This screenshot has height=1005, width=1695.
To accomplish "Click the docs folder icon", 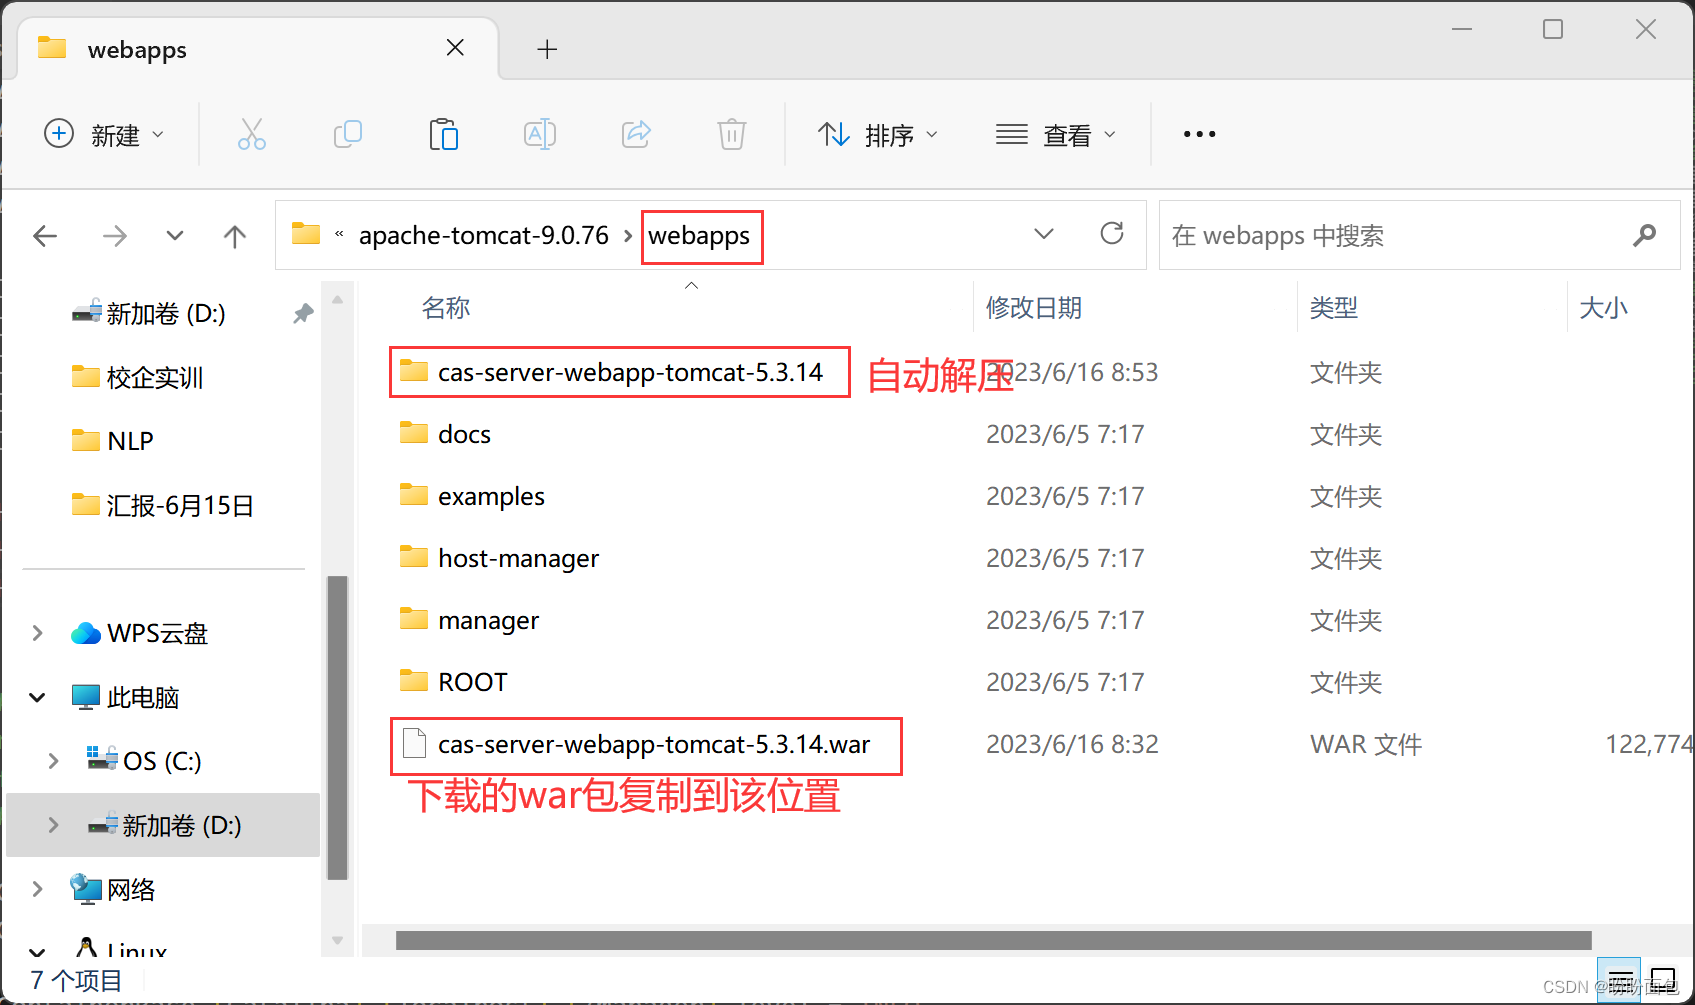I will (414, 433).
